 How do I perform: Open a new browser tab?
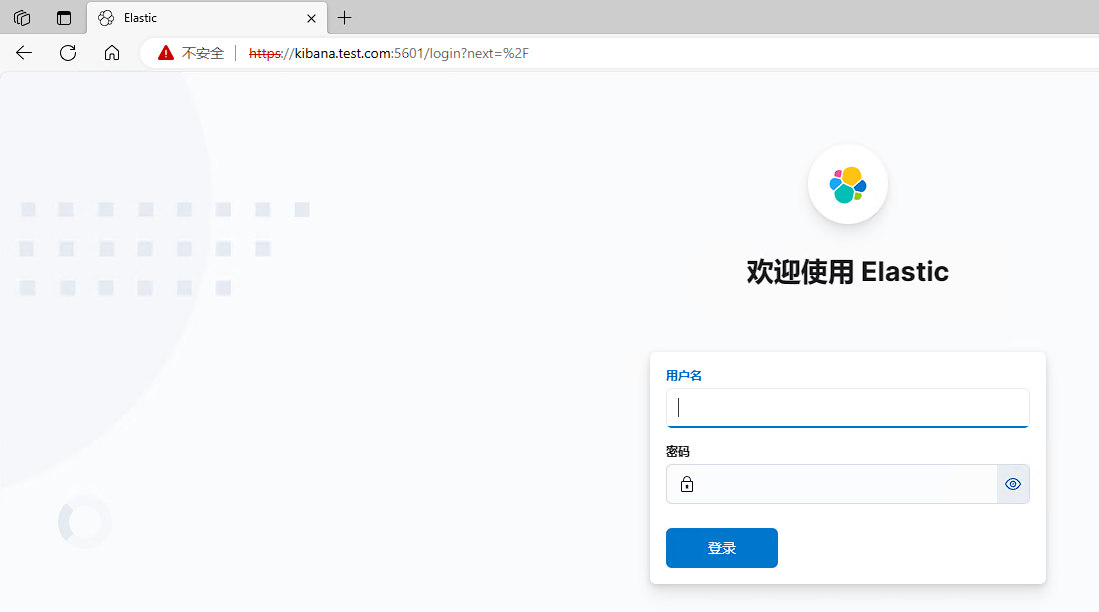(344, 18)
